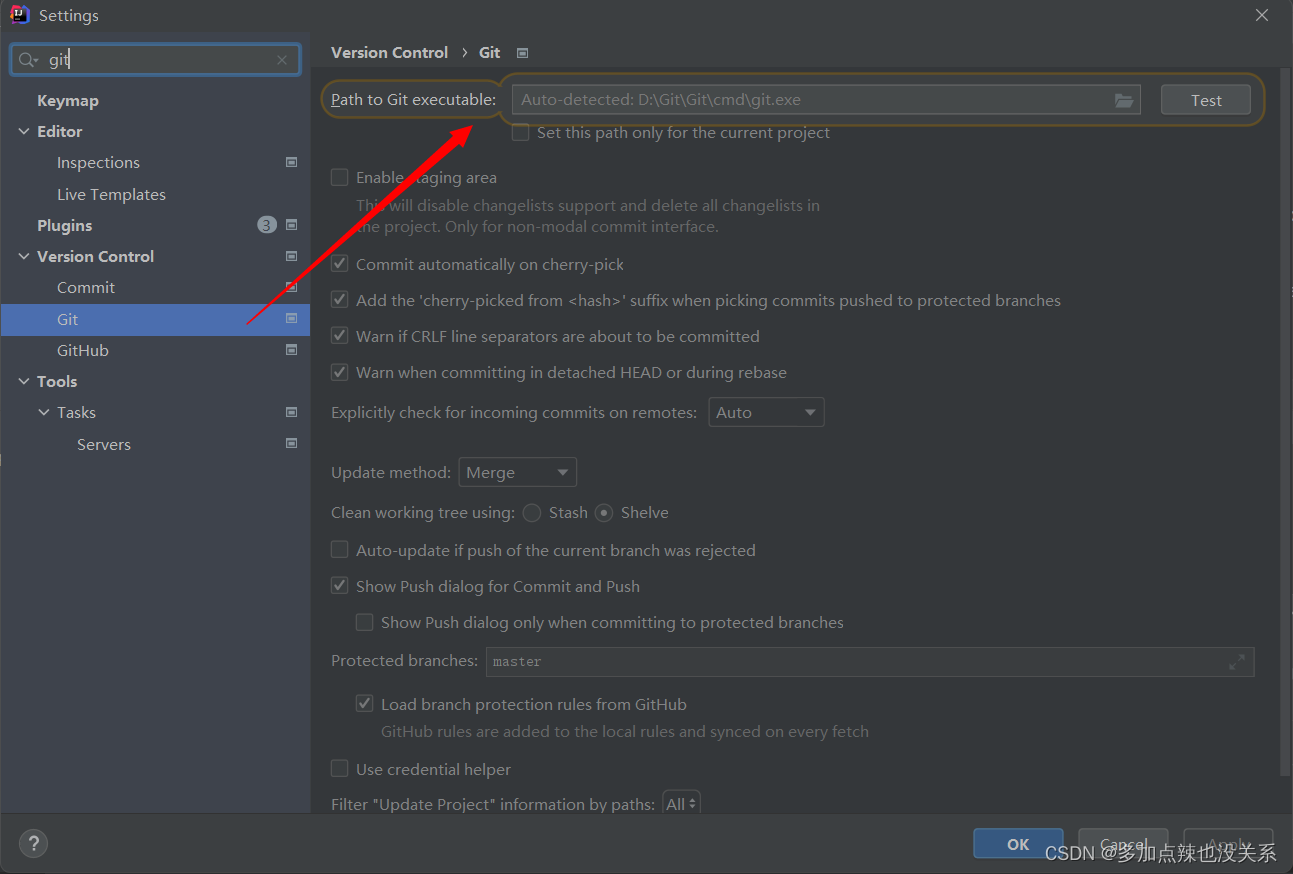Enable 'Use credential helper'
1293x874 pixels.
pyautogui.click(x=340, y=769)
